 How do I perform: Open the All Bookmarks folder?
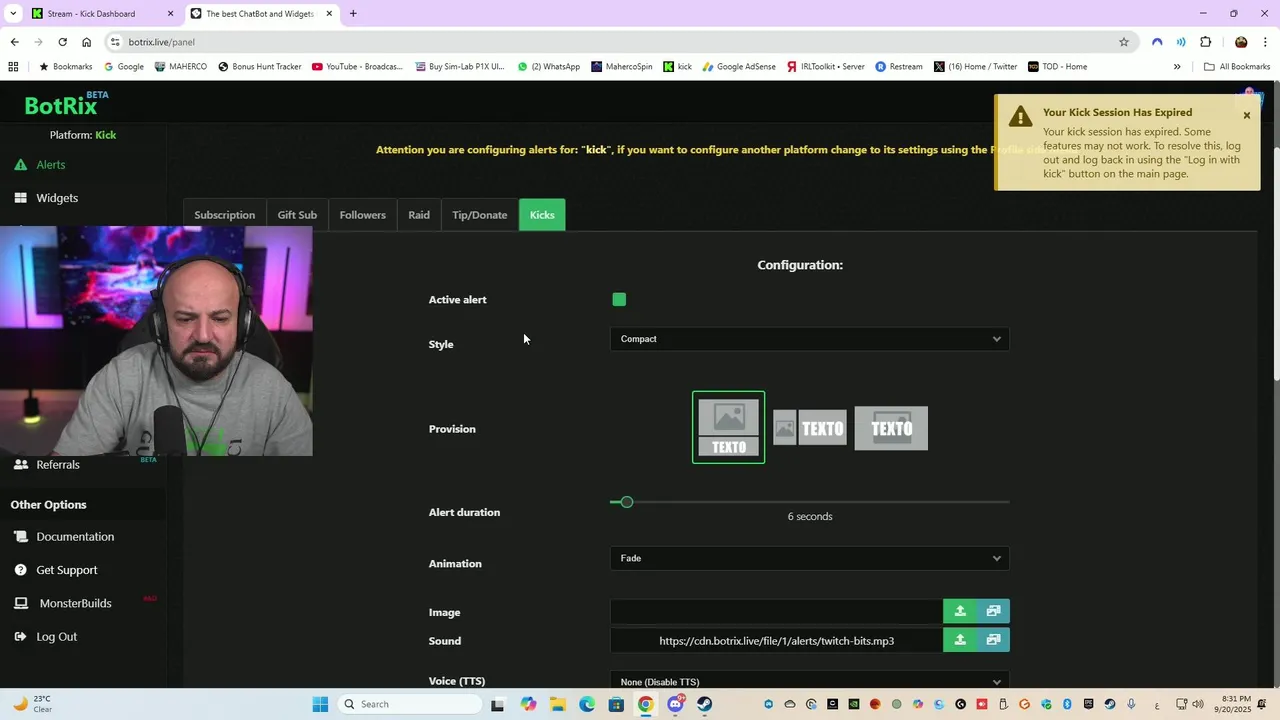[1237, 67]
